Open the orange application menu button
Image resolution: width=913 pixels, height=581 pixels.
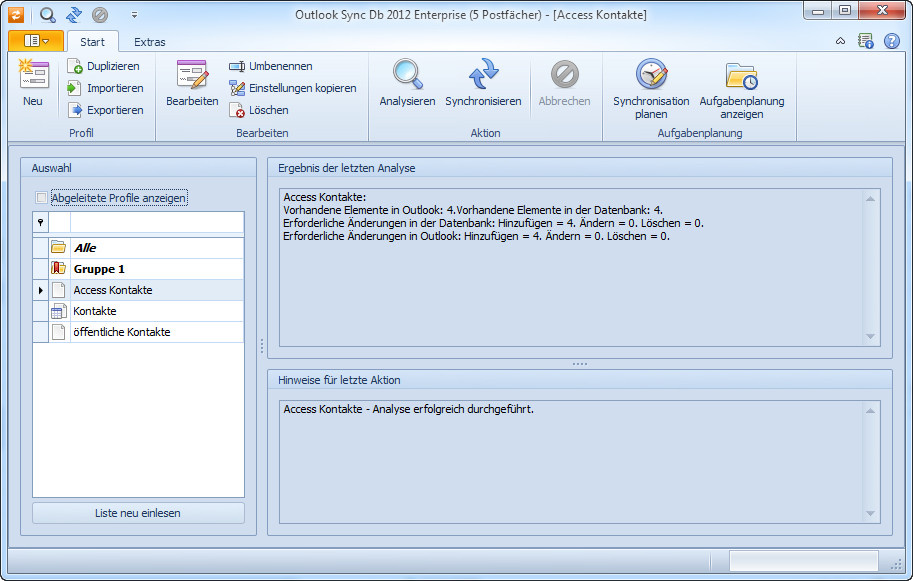[x=36, y=41]
